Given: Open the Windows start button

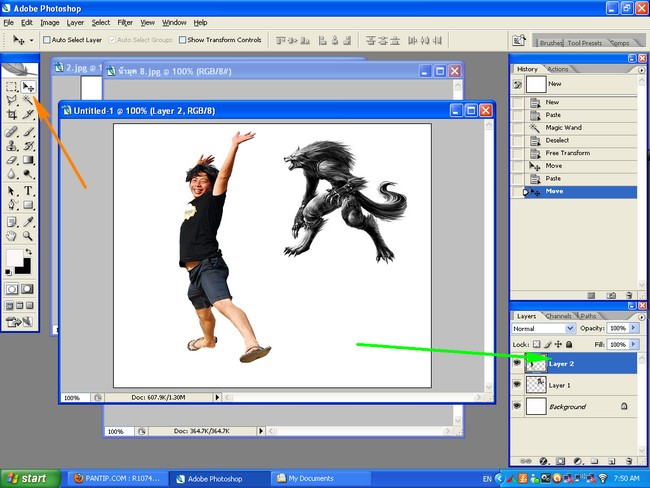Looking at the screenshot, I should click(x=30, y=478).
